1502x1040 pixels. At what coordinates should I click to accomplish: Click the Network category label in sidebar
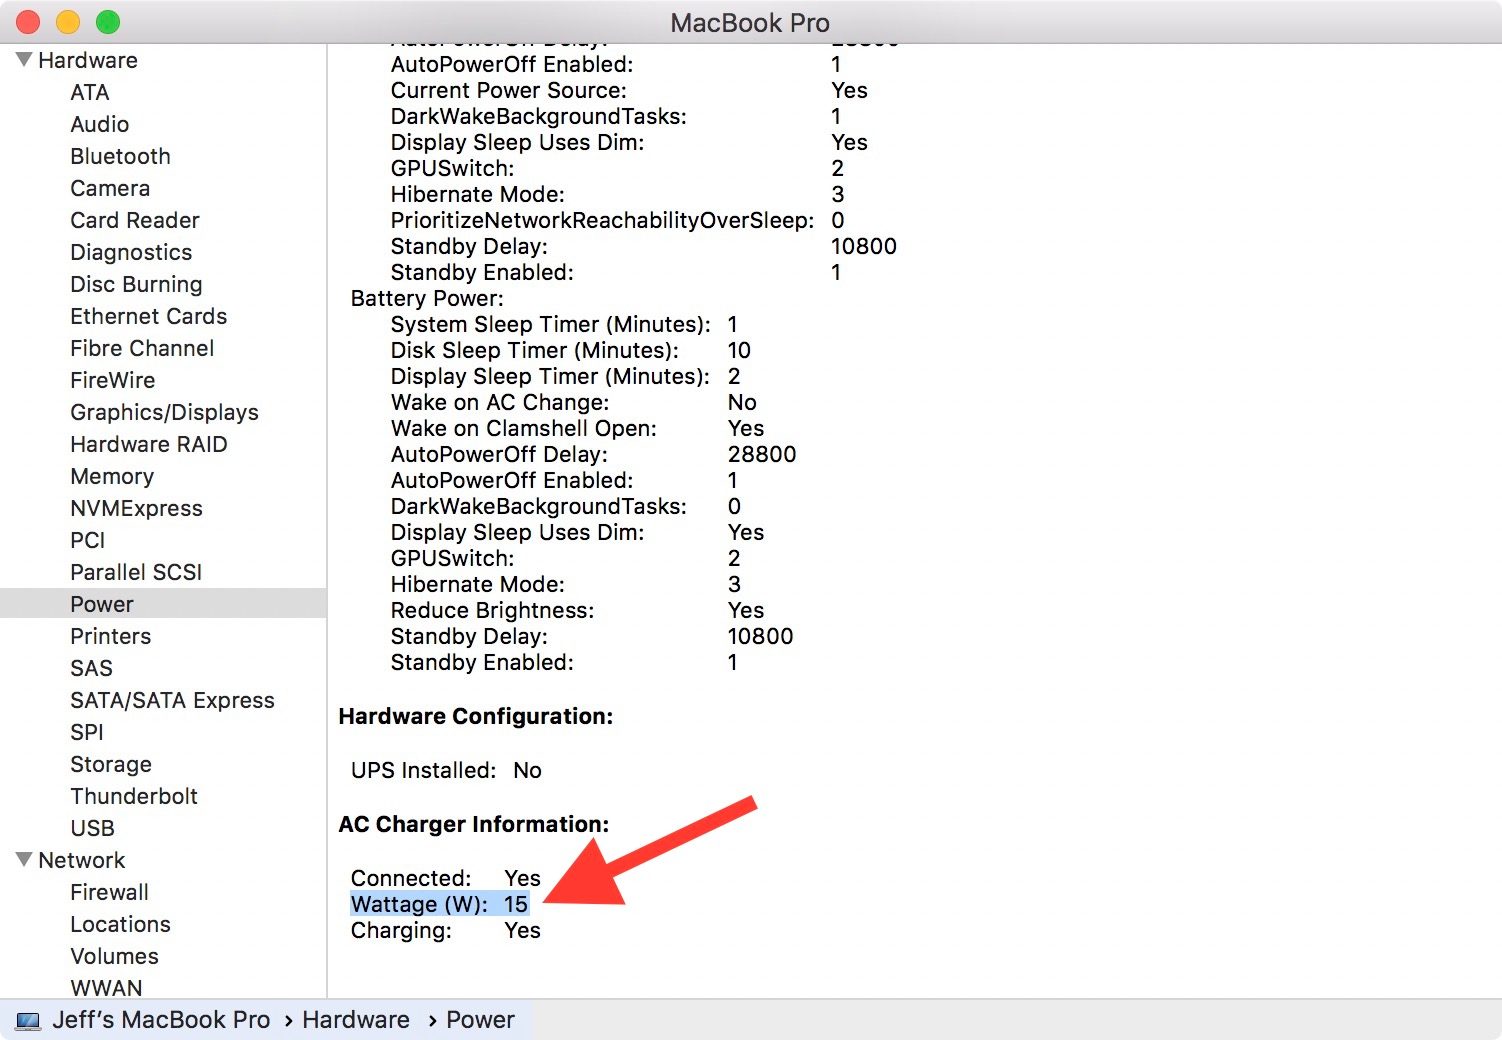pos(82,860)
